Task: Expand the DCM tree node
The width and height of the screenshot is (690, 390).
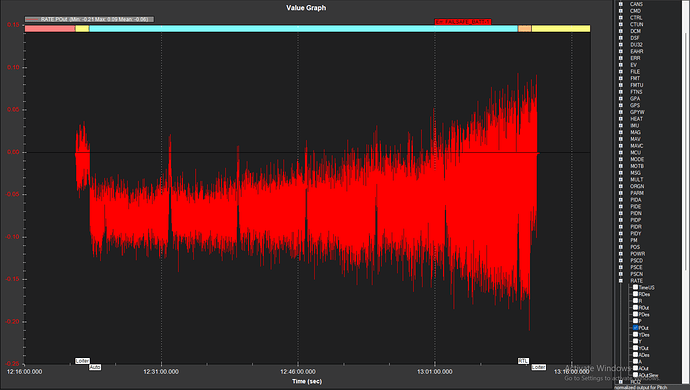Action: [x=621, y=31]
